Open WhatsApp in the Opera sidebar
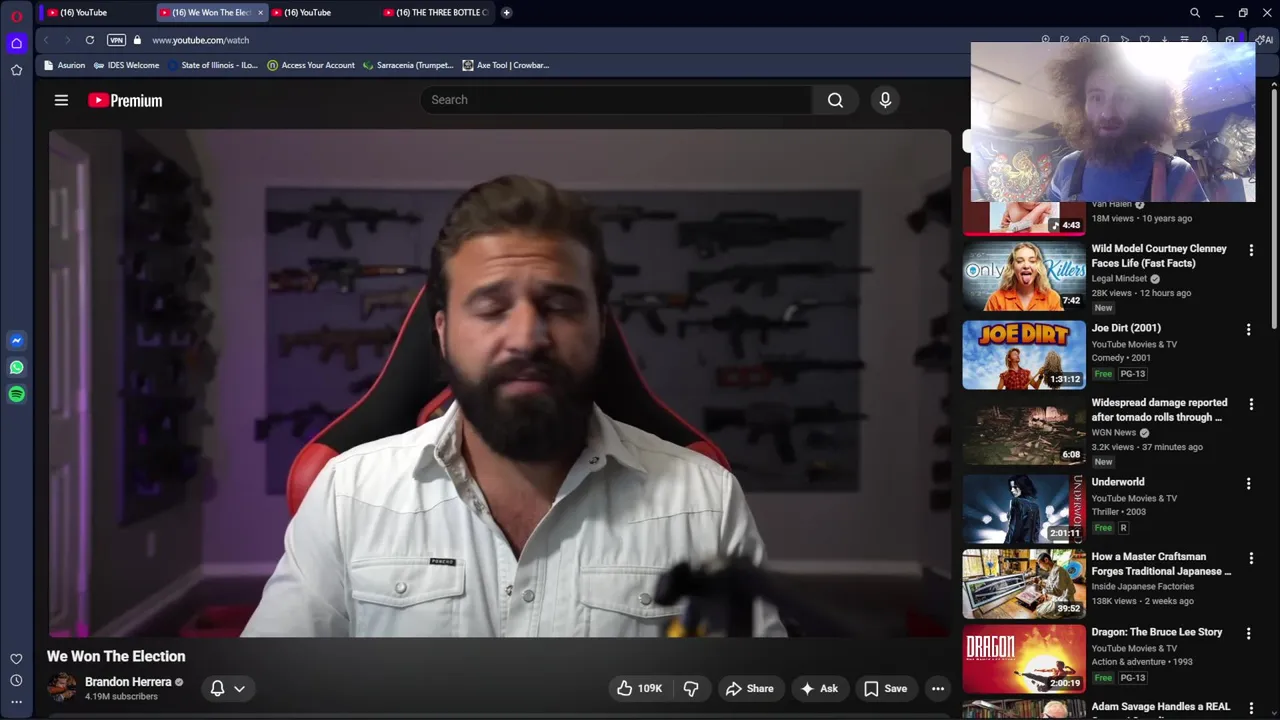This screenshot has width=1280, height=720. click(x=16, y=368)
